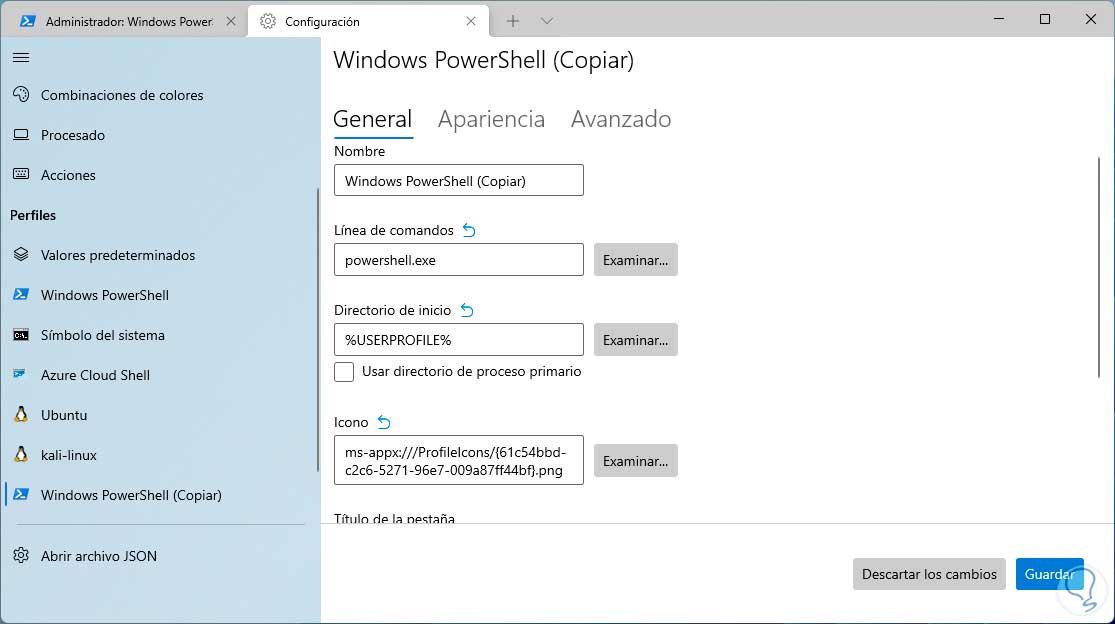
Task: Click the Acciones keyboard icon
Action: coord(21,174)
